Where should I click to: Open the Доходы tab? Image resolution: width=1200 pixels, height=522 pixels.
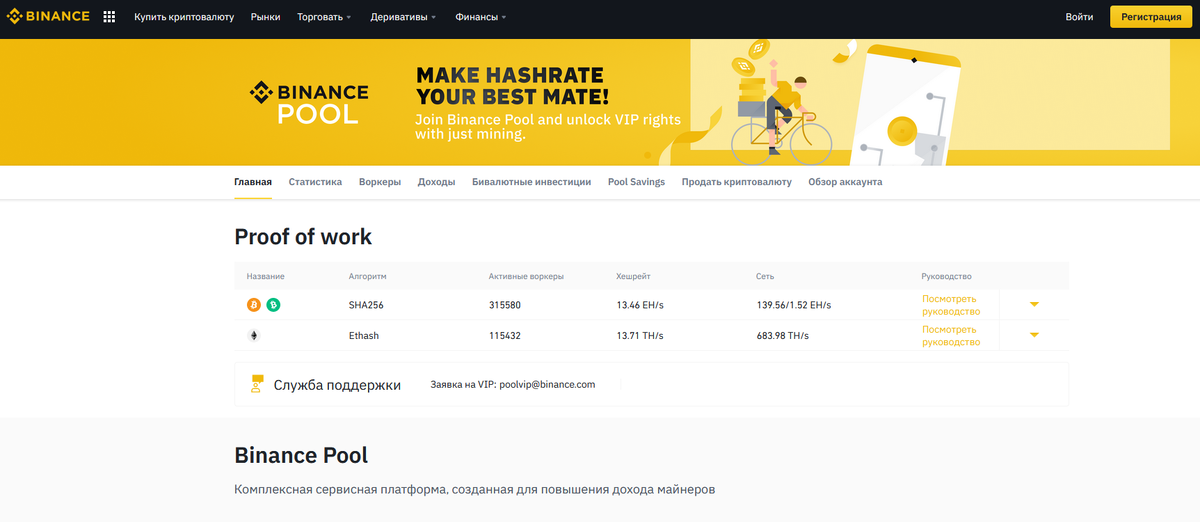tap(436, 182)
